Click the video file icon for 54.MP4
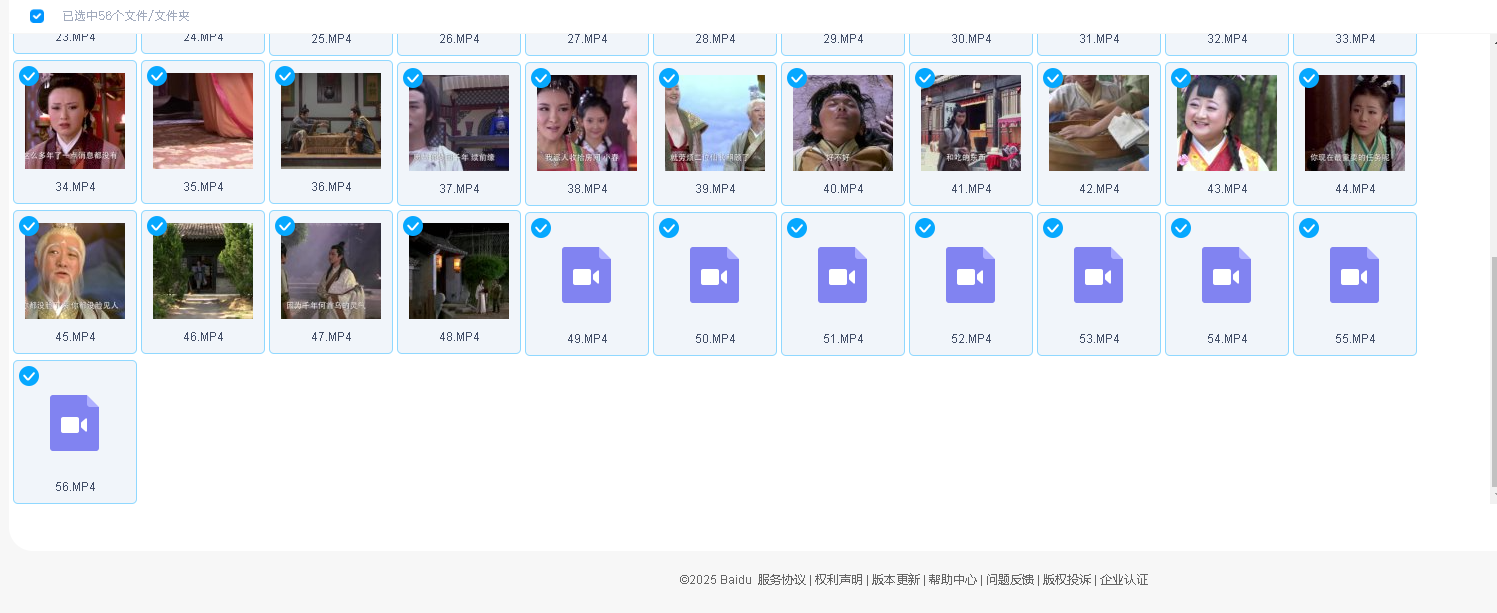 [x=1226, y=275]
